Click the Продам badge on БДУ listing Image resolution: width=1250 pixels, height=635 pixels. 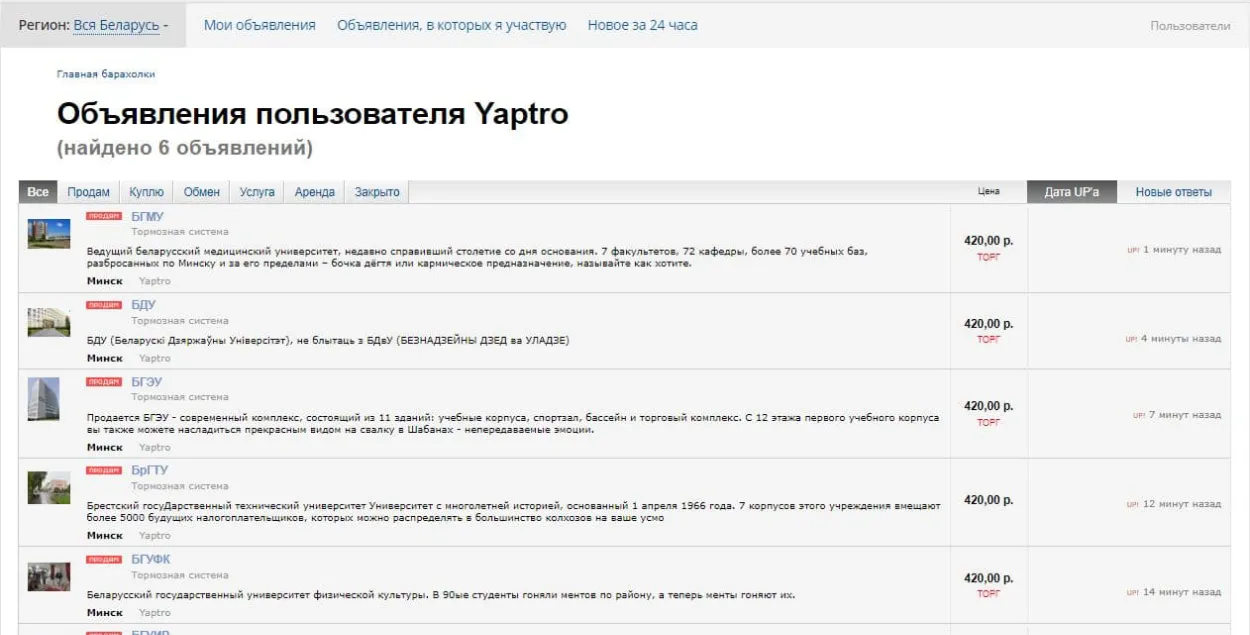coord(104,304)
